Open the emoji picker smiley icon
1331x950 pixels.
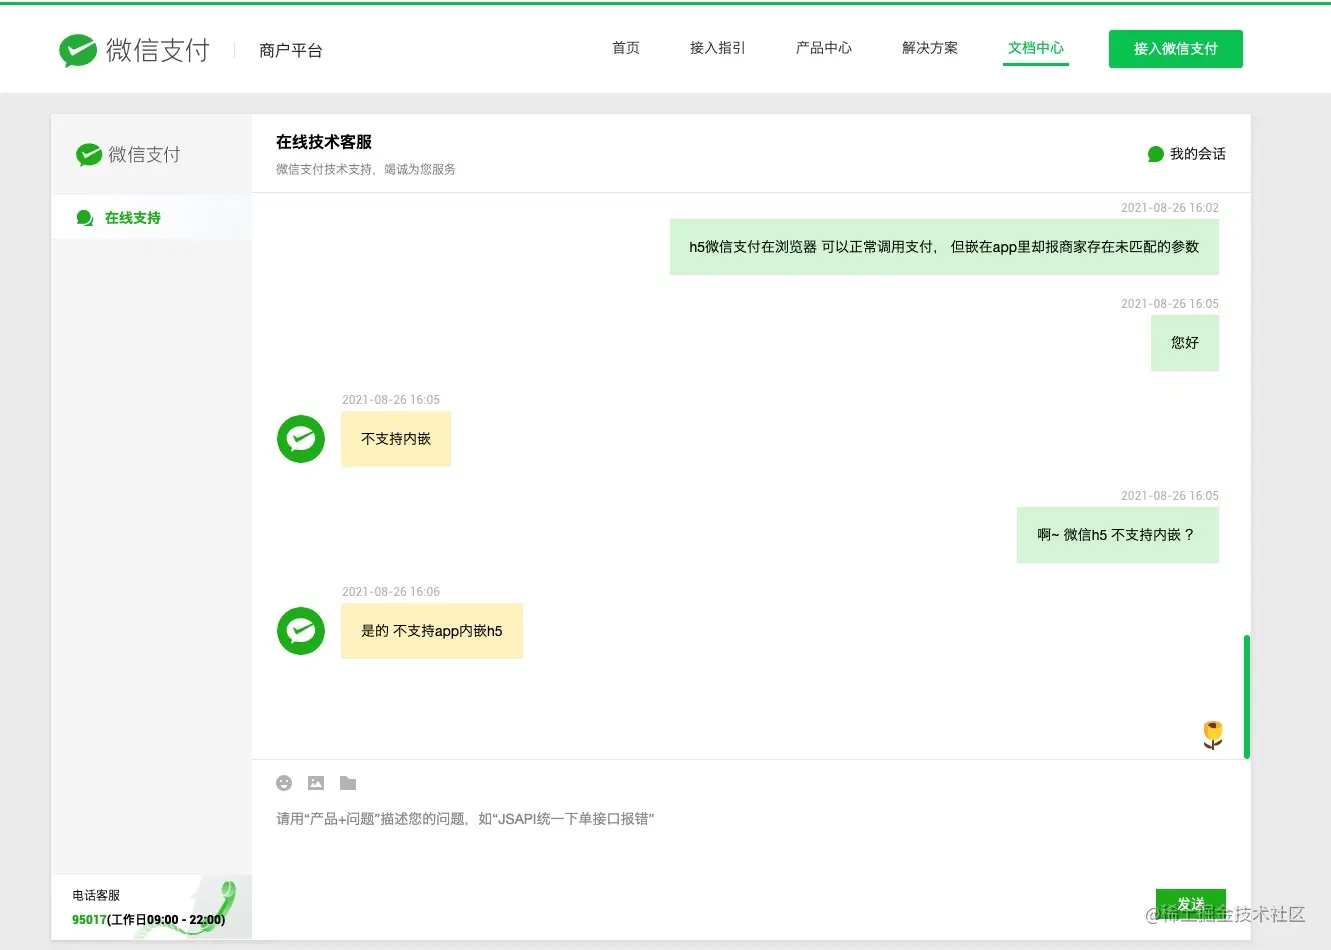pyautogui.click(x=284, y=783)
